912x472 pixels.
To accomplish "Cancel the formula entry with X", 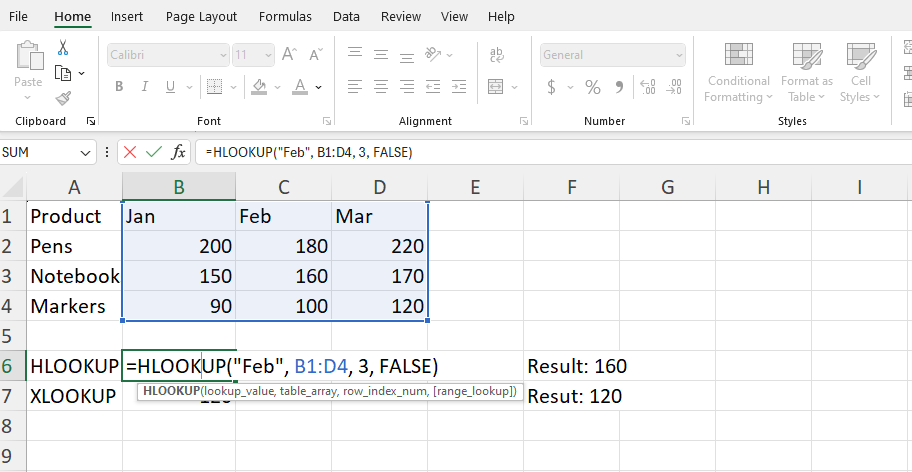I will click(x=129, y=152).
